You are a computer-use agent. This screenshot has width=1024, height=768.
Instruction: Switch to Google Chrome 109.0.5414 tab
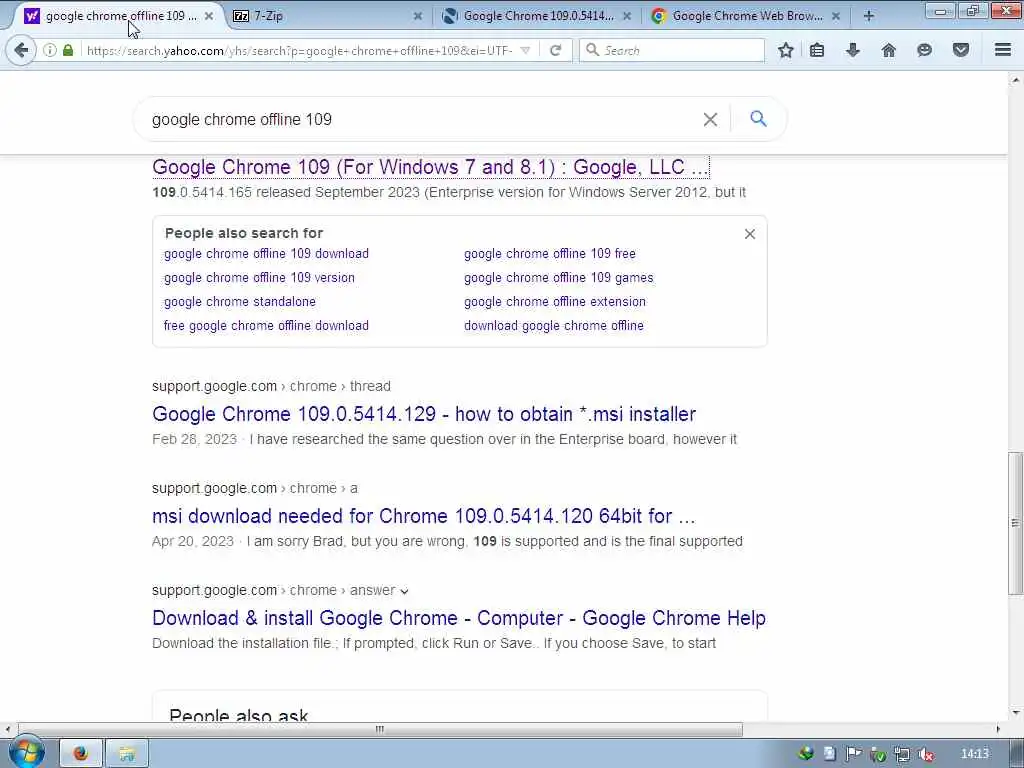(536, 16)
